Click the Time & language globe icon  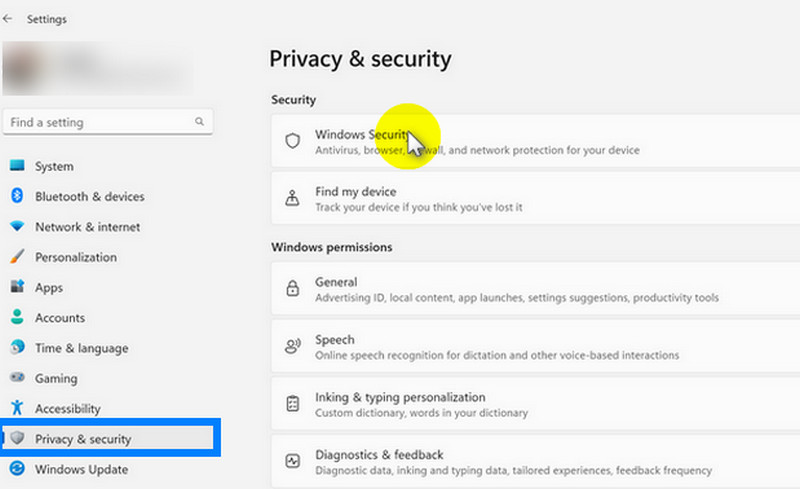pos(16,348)
